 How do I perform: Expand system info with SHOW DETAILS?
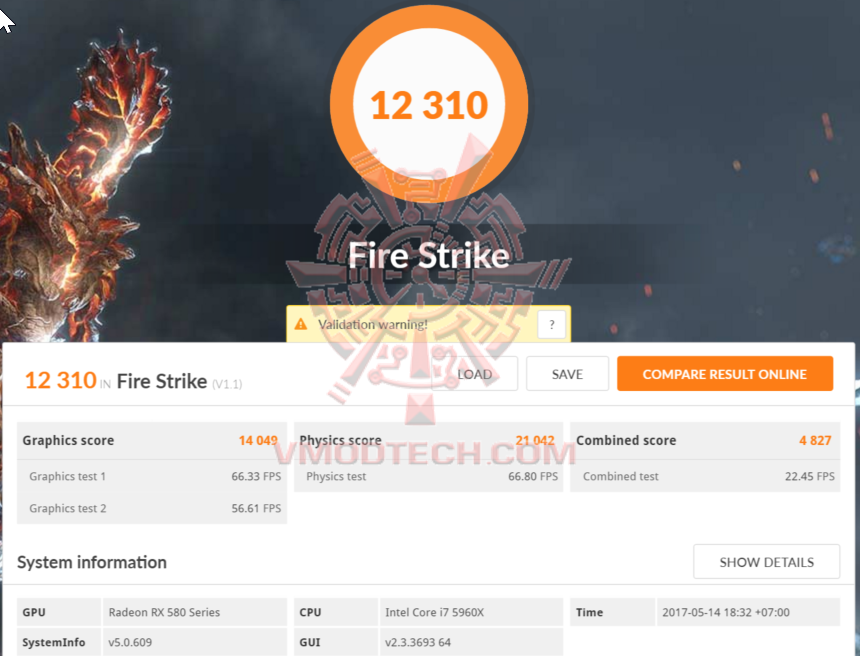(x=766, y=562)
